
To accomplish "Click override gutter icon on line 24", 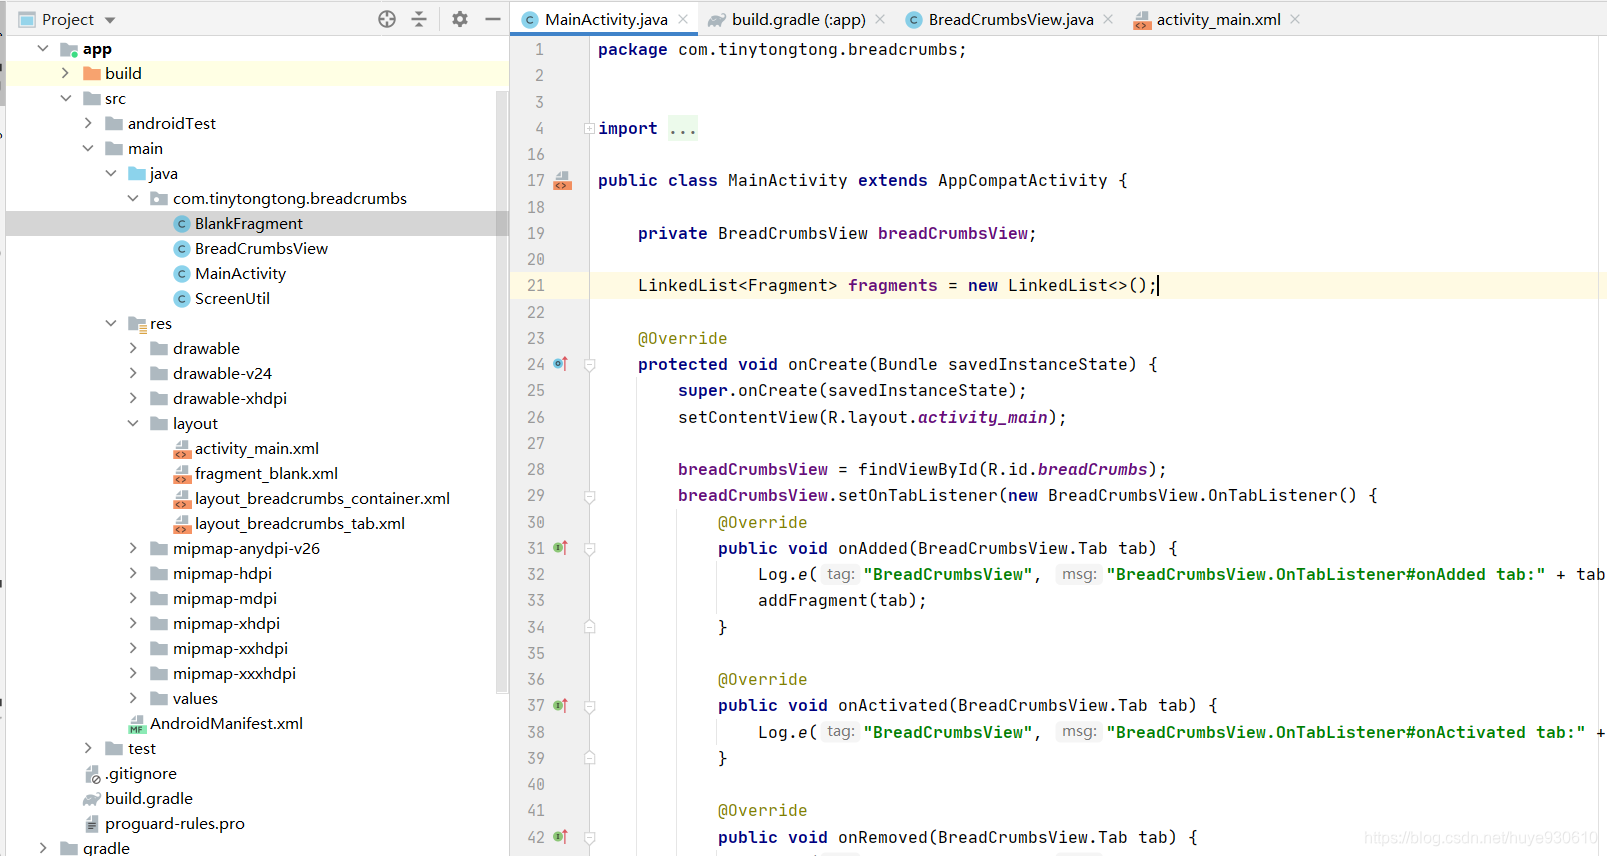I will tap(561, 364).
